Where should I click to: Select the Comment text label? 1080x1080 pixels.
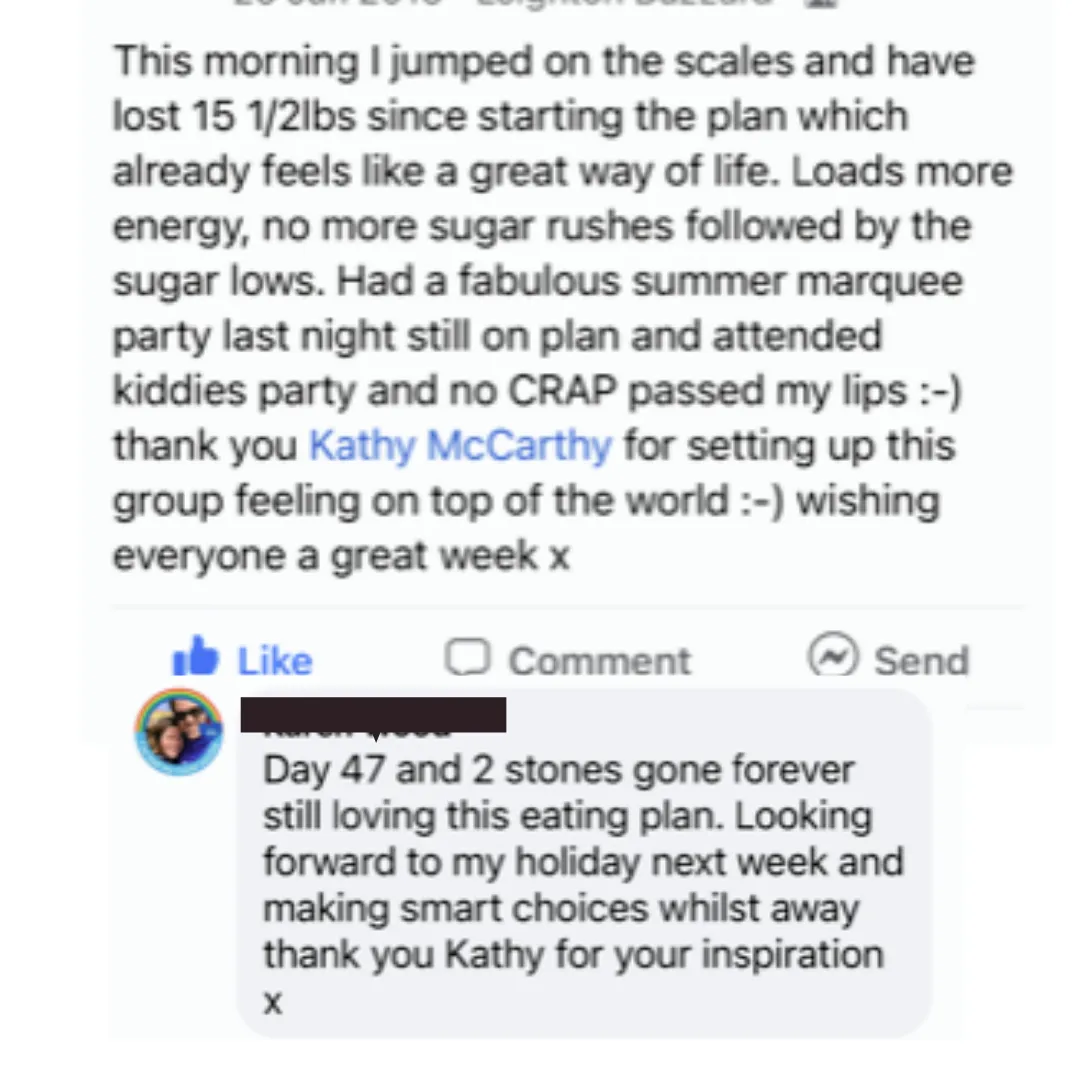(599, 661)
